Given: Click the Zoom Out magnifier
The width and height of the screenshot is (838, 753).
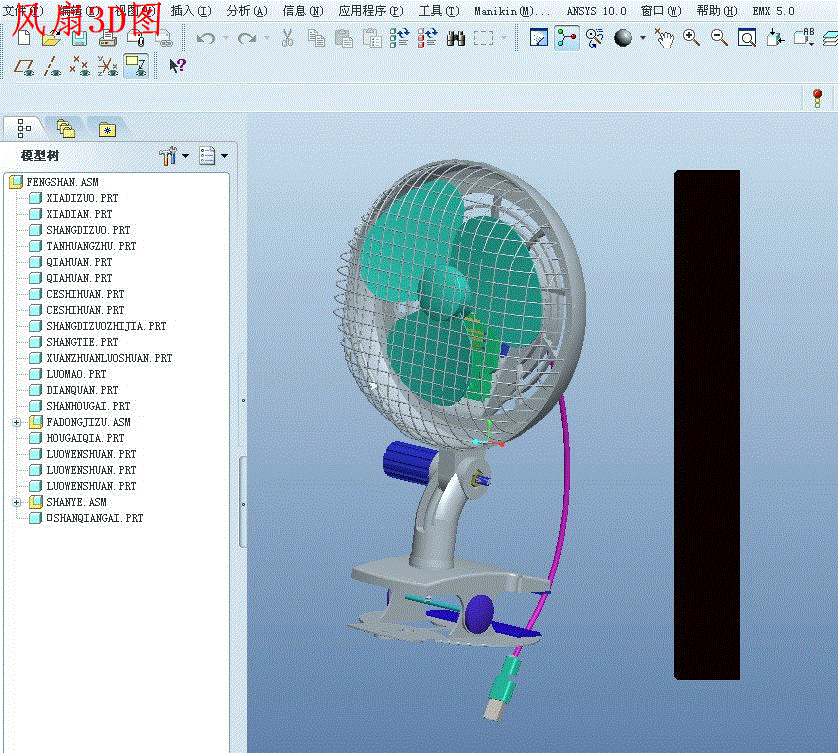Looking at the screenshot, I should (x=719, y=38).
